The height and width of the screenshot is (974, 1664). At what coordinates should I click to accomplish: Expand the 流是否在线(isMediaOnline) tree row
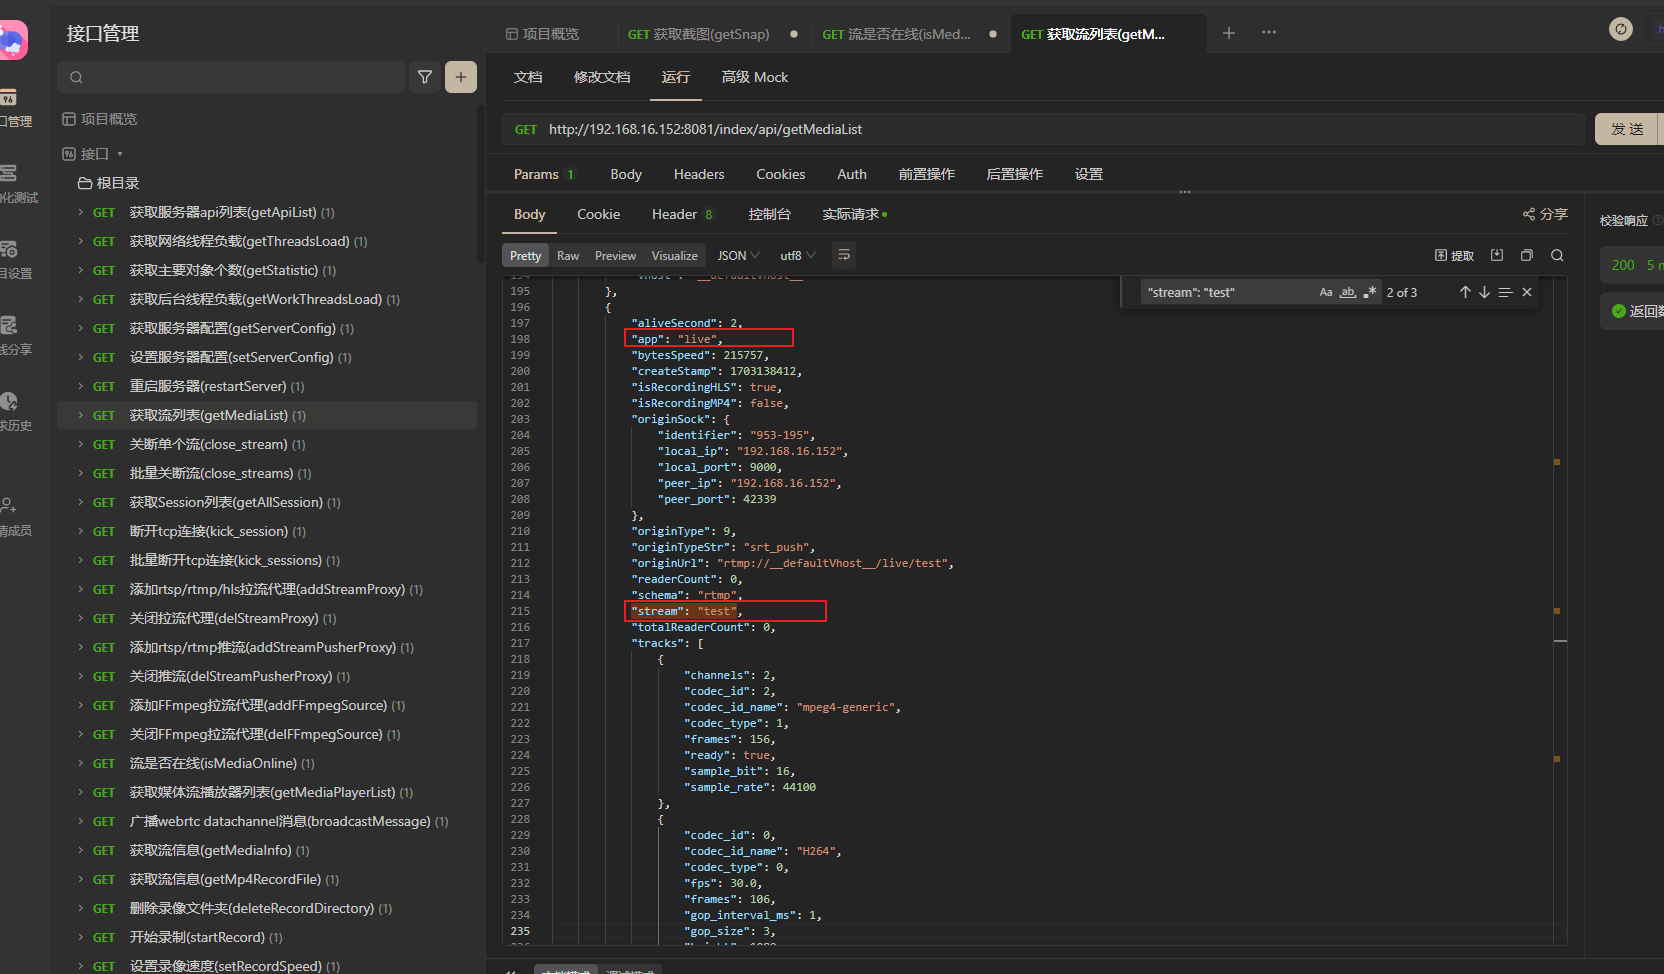81,763
